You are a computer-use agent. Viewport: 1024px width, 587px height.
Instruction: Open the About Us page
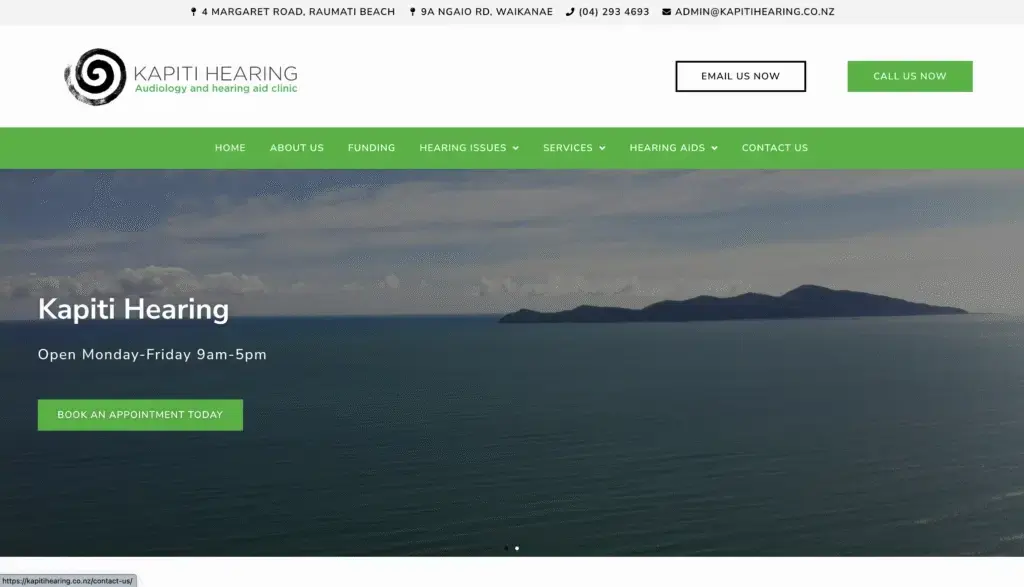point(296,147)
